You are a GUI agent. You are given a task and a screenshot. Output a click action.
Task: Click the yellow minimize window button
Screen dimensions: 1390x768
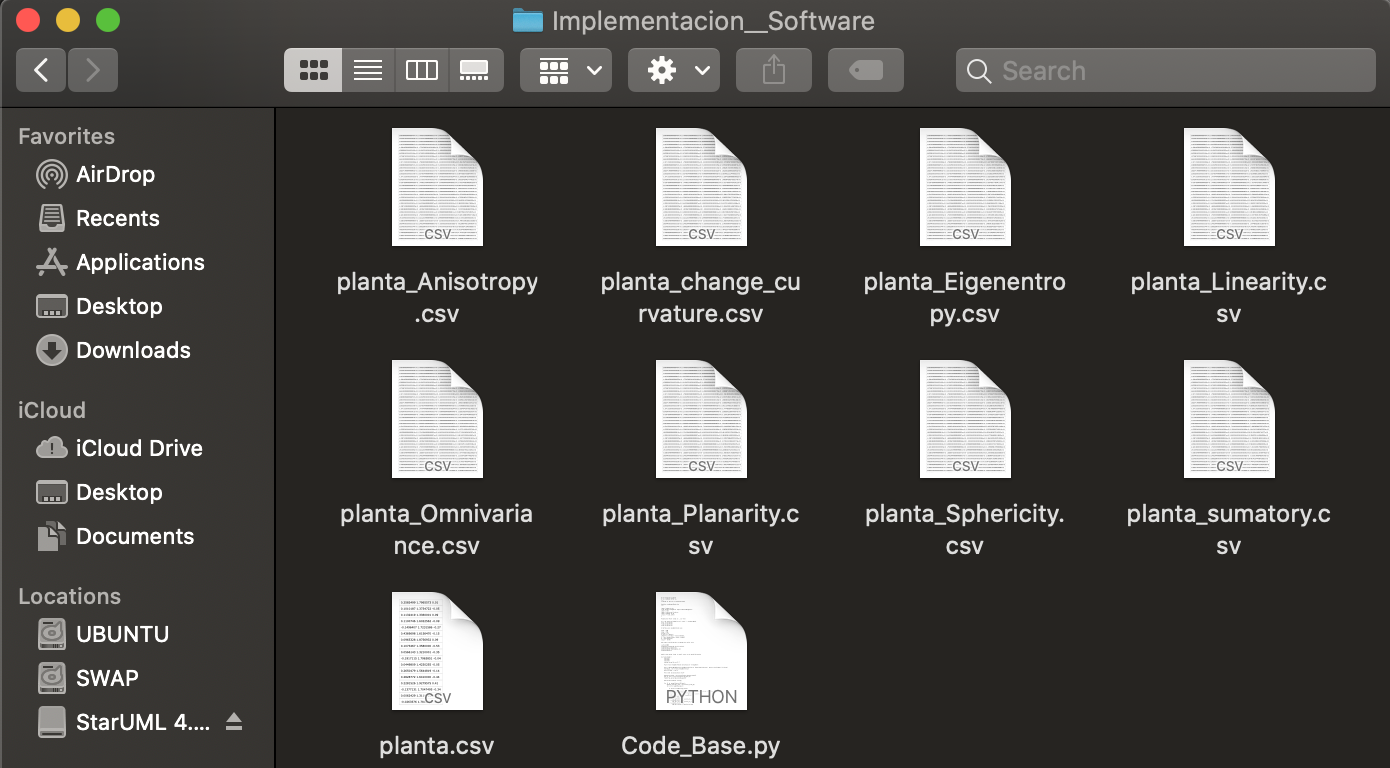click(67, 20)
